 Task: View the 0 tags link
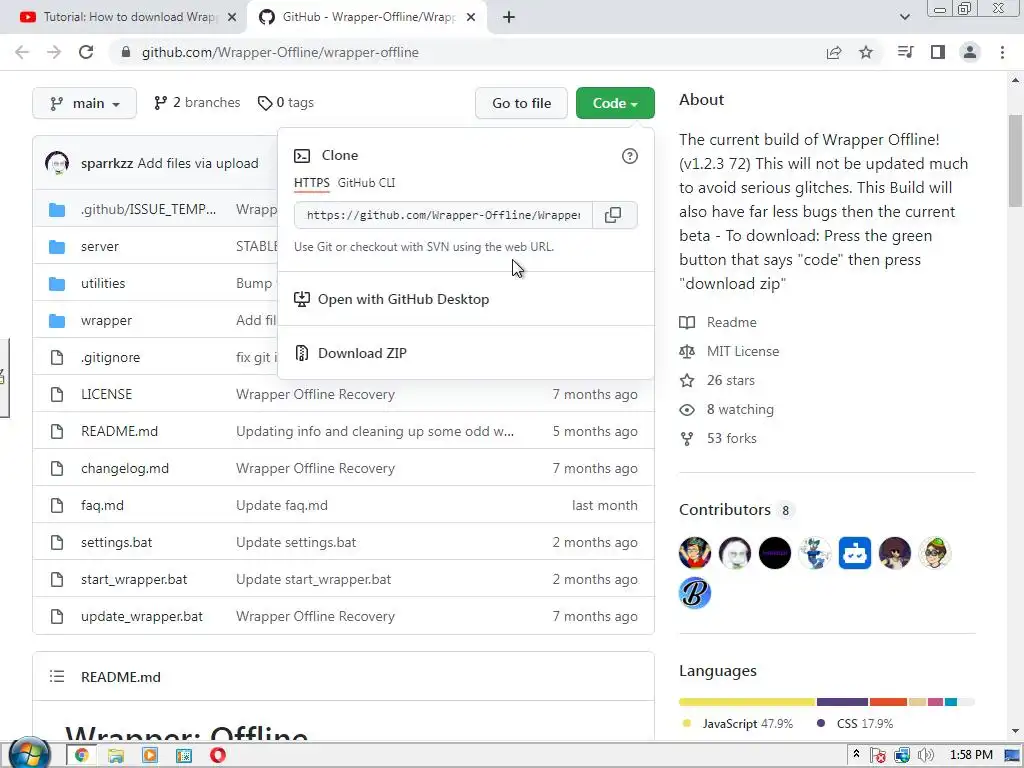[285, 103]
